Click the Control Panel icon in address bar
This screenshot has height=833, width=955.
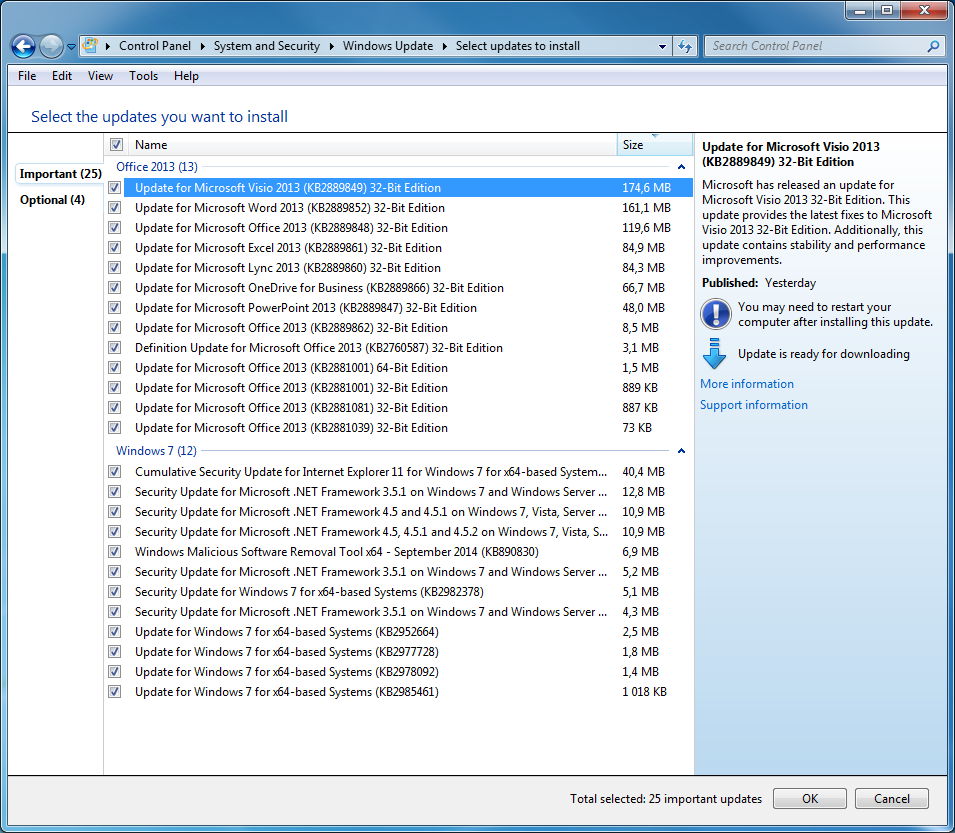(90, 46)
